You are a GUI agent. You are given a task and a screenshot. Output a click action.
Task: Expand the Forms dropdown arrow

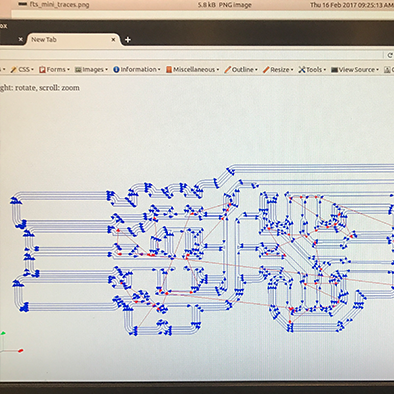(68, 70)
